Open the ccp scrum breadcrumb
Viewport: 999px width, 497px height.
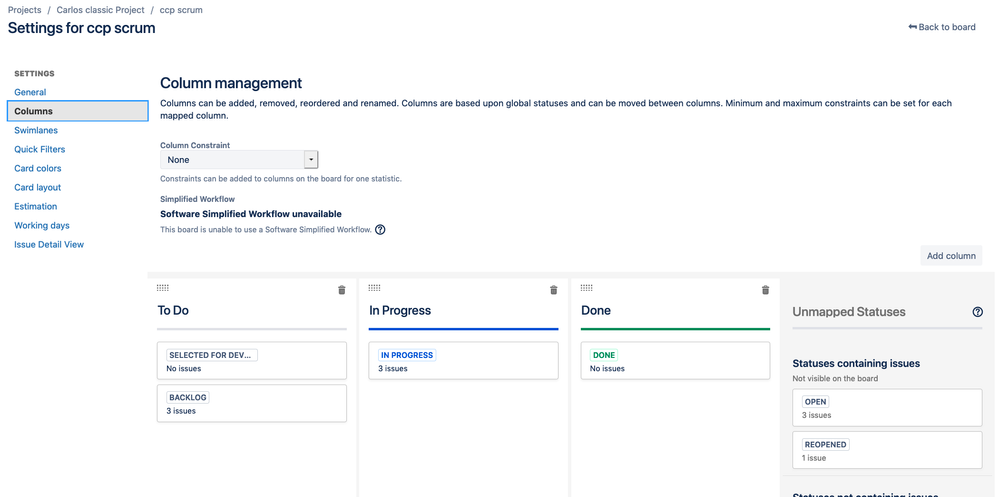point(182,10)
